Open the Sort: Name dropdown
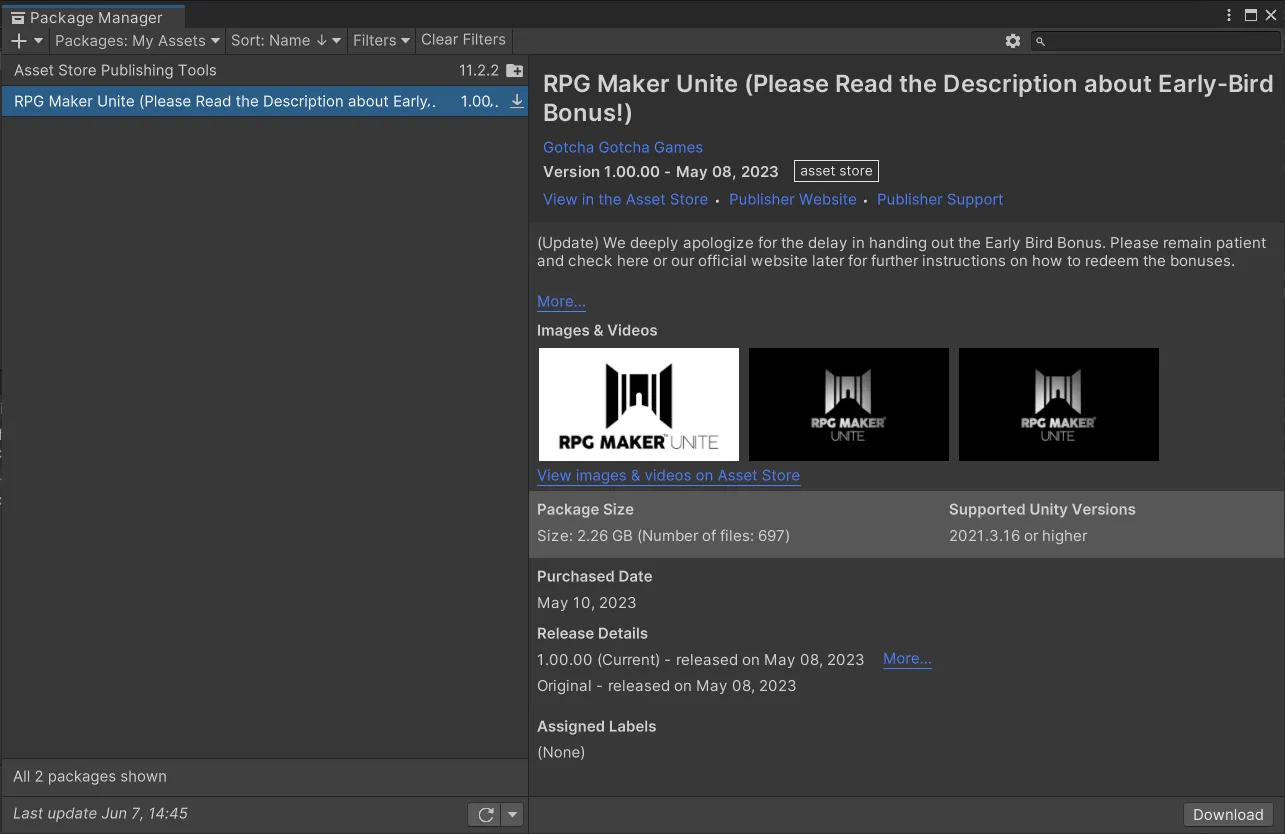 (286, 41)
